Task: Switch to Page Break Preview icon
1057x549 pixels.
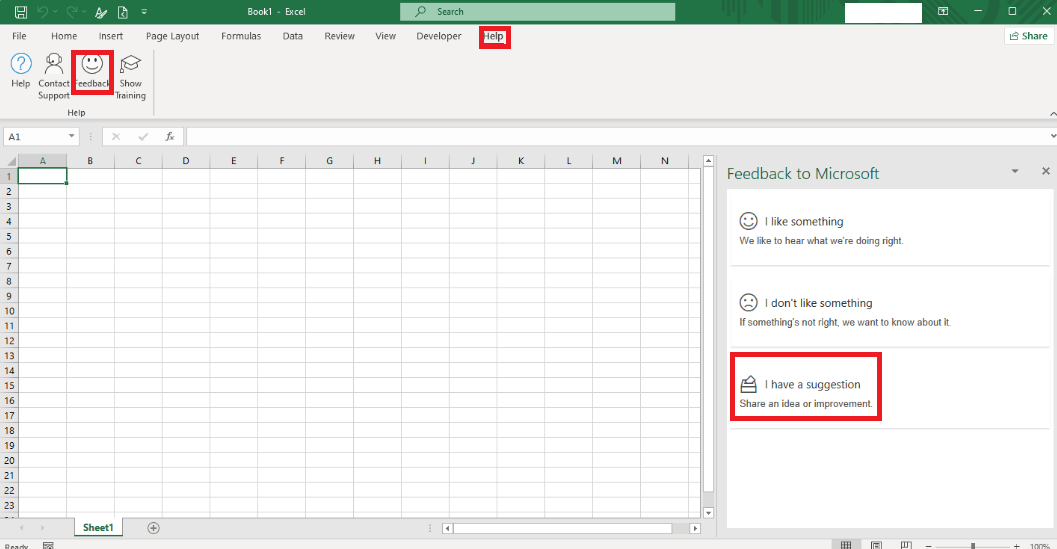Action: (906, 545)
